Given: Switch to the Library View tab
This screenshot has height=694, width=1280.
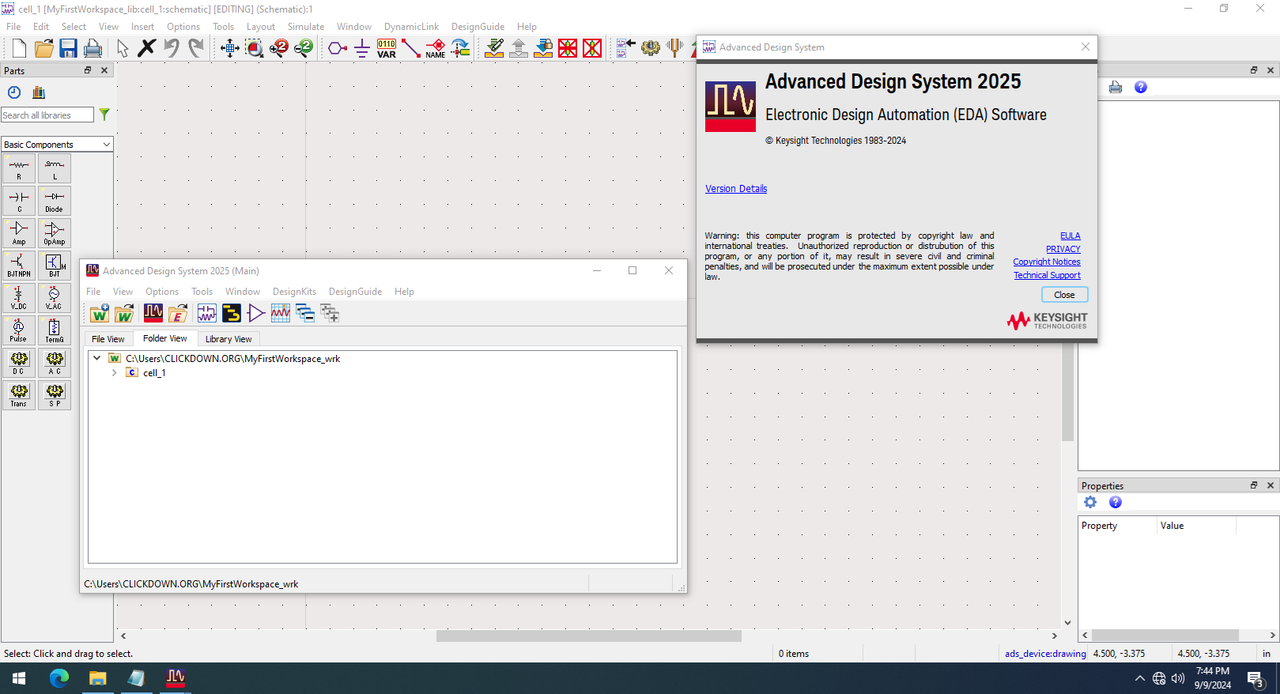Looking at the screenshot, I should tap(228, 339).
